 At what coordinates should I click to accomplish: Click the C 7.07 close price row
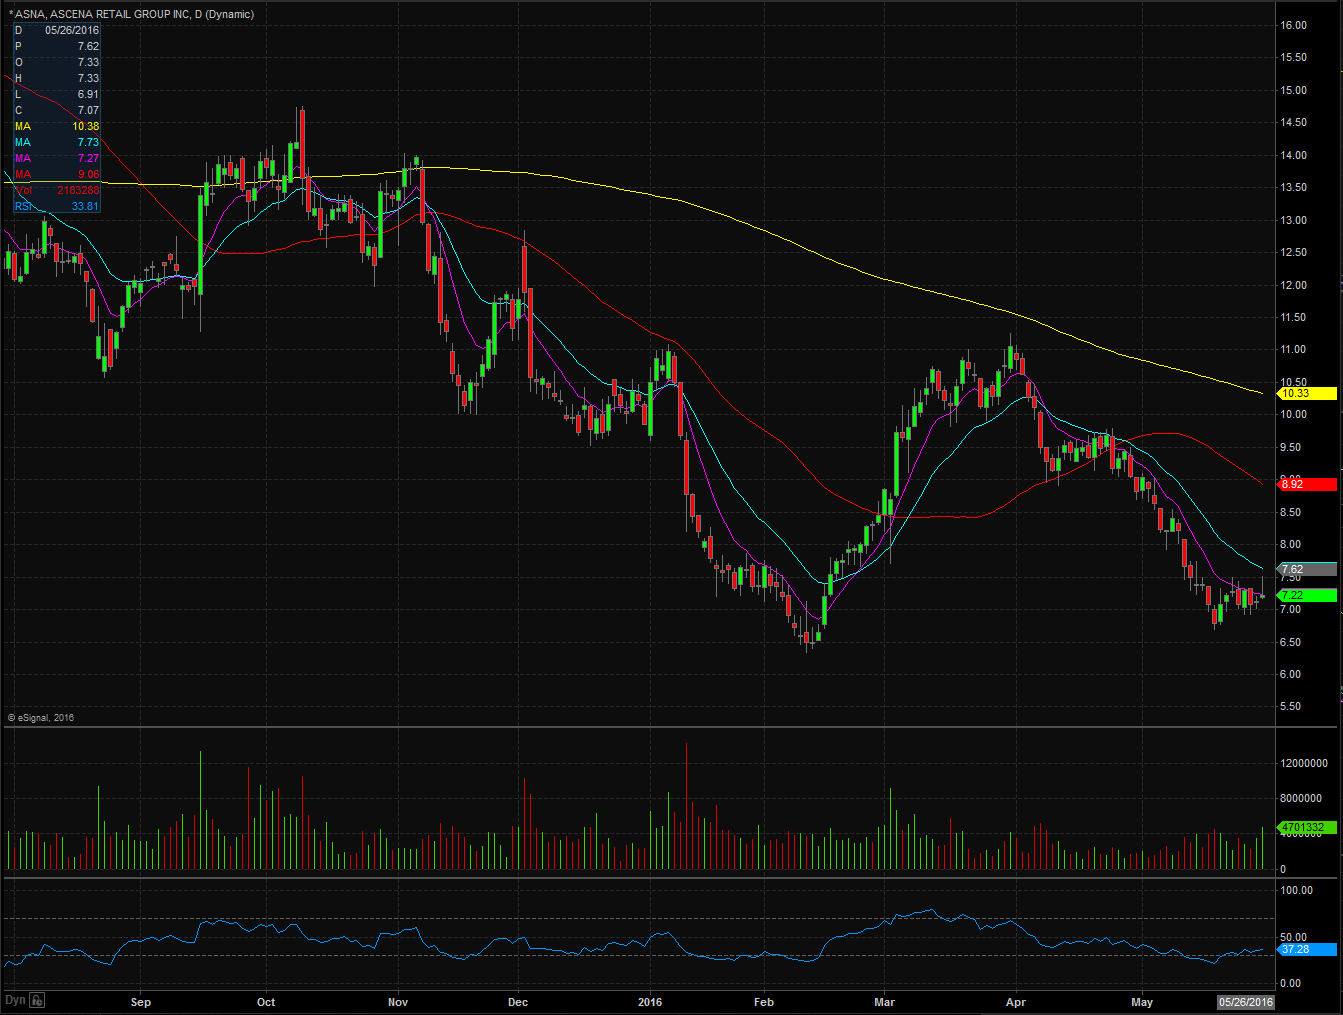coord(57,110)
